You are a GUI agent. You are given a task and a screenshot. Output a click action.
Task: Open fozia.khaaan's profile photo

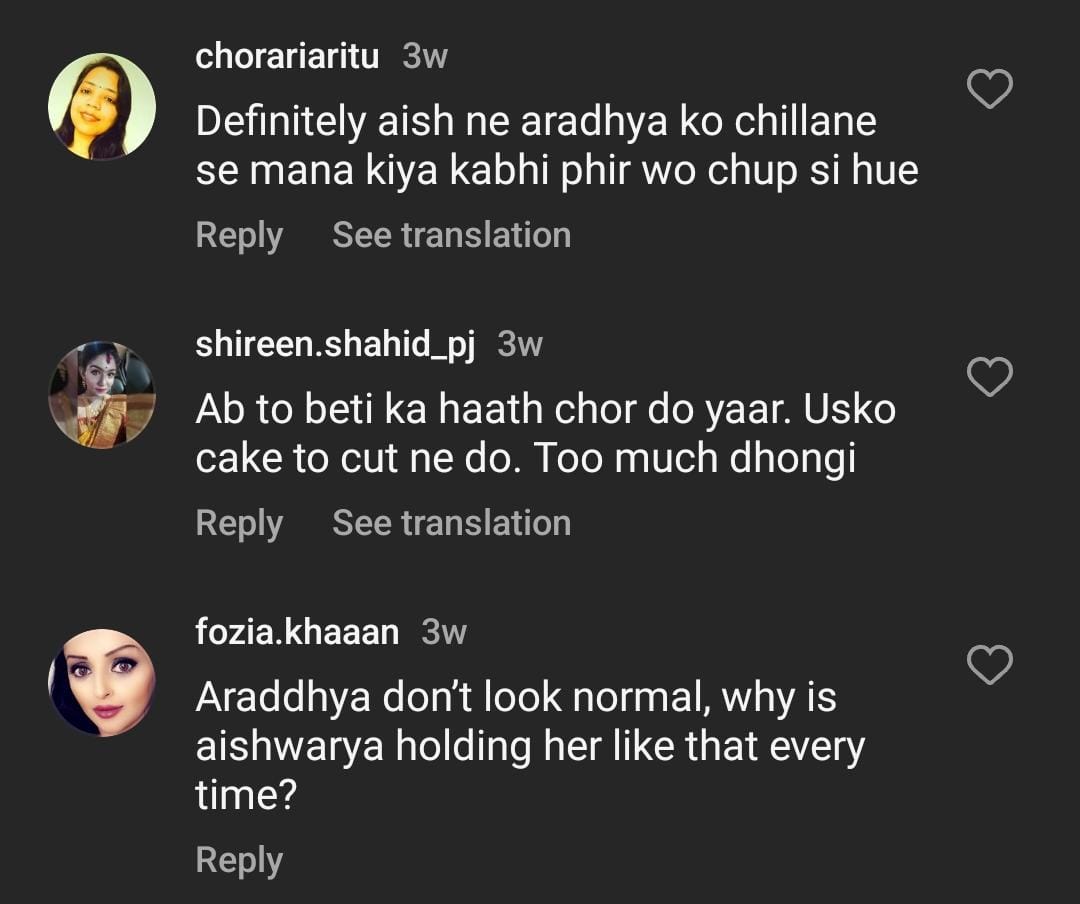pyautogui.click(x=102, y=682)
